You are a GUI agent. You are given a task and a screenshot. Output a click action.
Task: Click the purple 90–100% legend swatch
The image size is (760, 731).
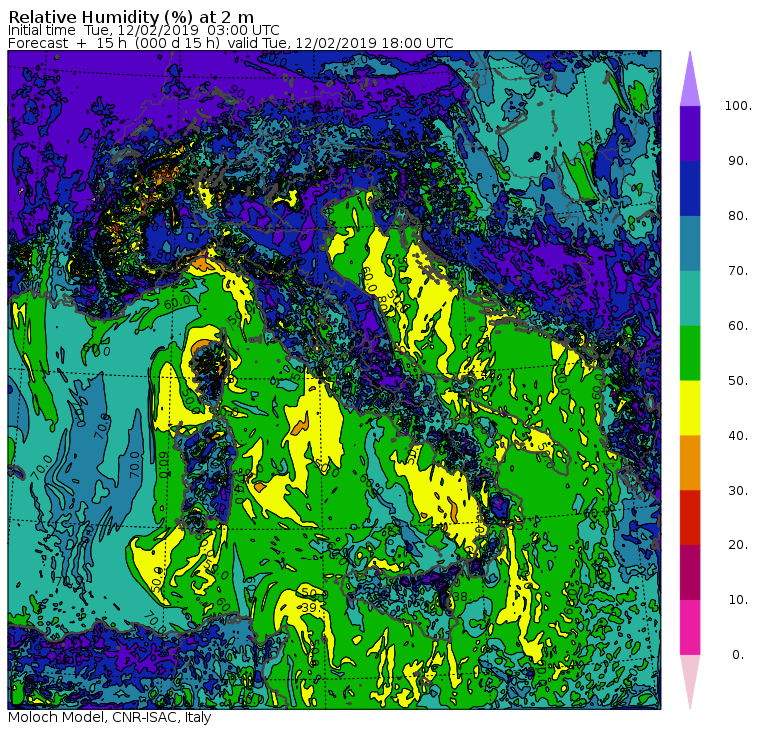pyautogui.click(x=690, y=133)
